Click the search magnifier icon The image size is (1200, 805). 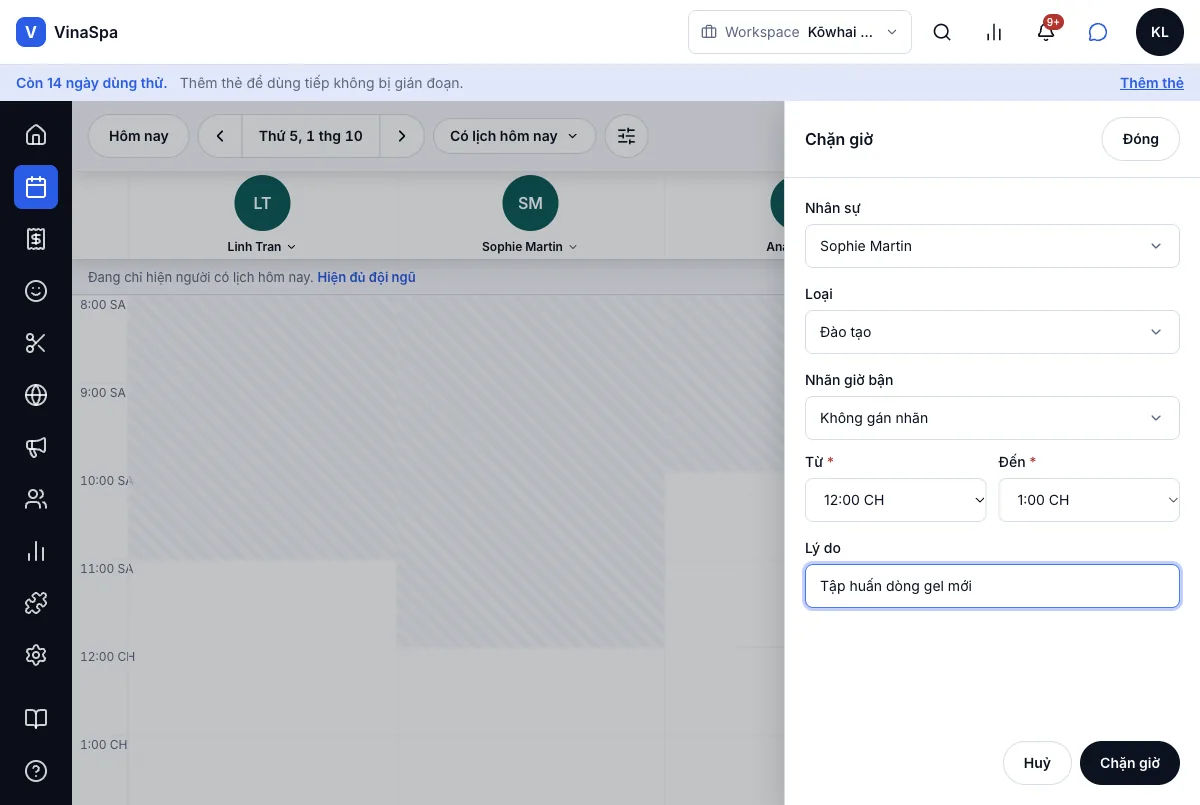click(942, 32)
